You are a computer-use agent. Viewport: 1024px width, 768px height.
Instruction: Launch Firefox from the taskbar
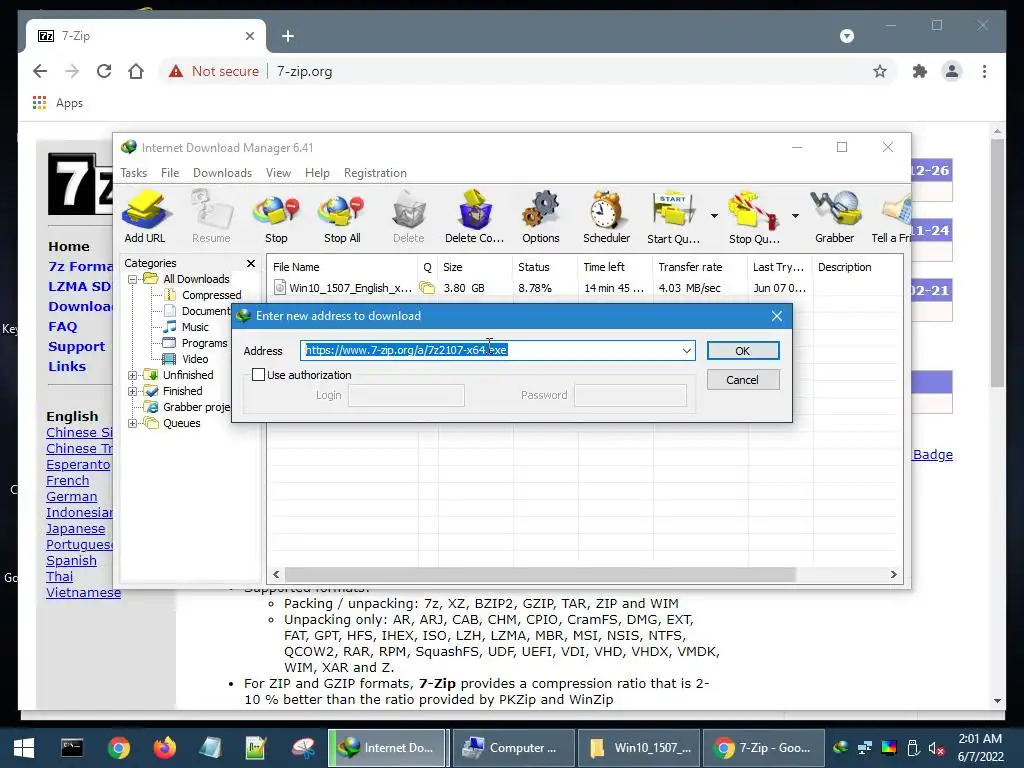(x=165, y=748)
